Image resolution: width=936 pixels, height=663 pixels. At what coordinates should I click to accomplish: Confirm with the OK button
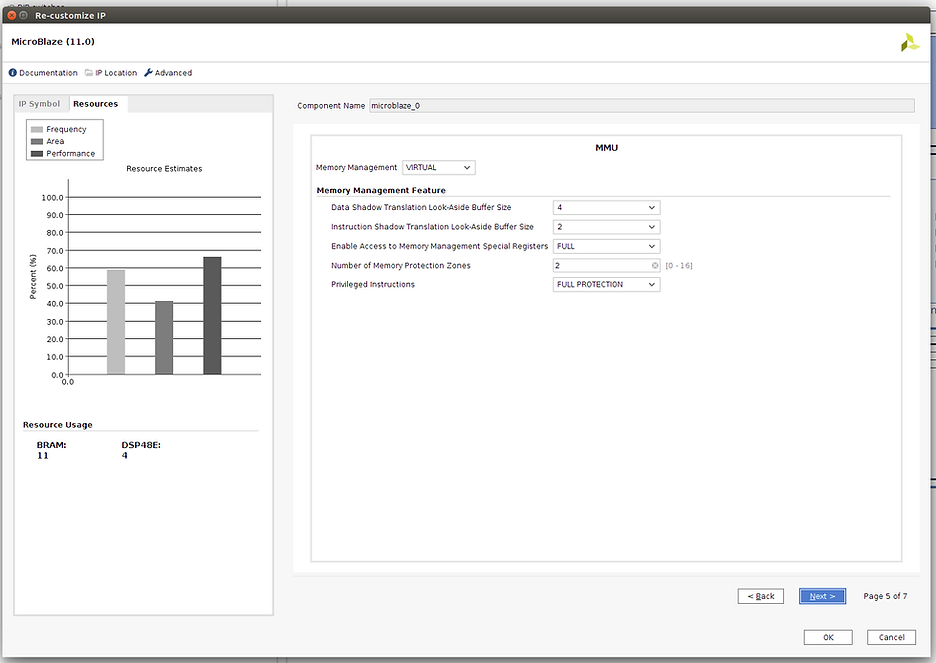[x=828, y=637]
